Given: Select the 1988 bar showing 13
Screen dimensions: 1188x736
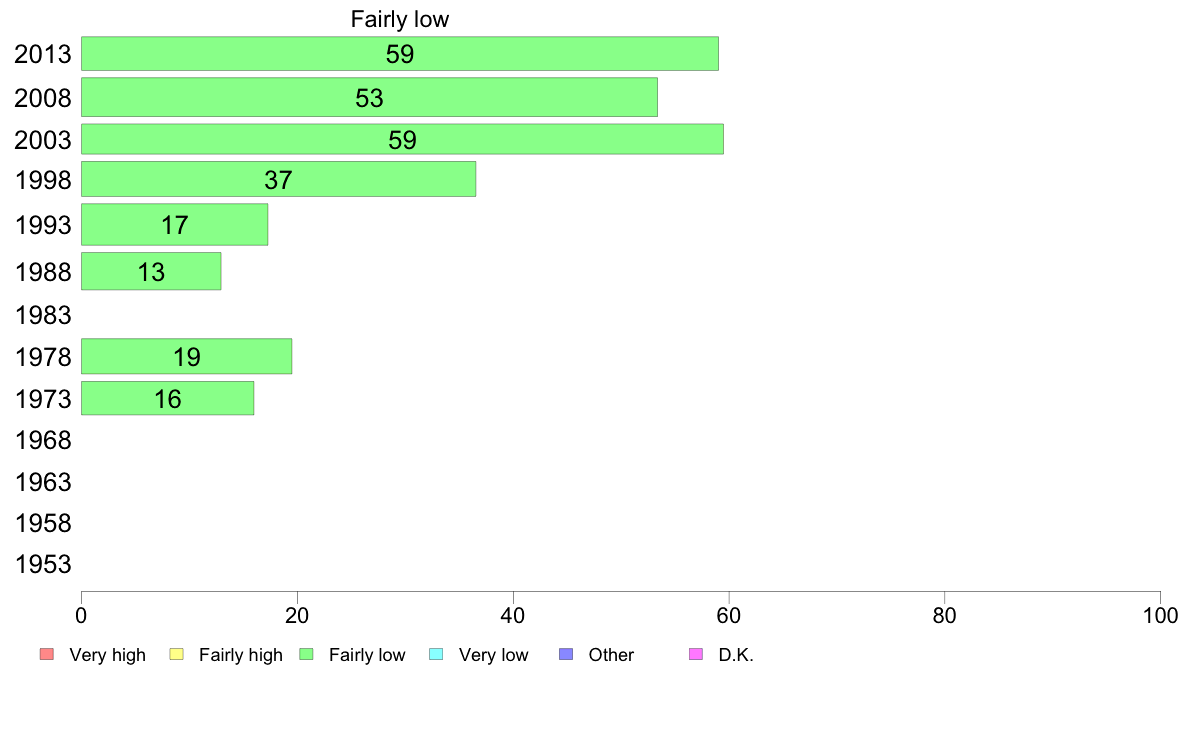Looking at the screenshot, I should pos(152,271).
